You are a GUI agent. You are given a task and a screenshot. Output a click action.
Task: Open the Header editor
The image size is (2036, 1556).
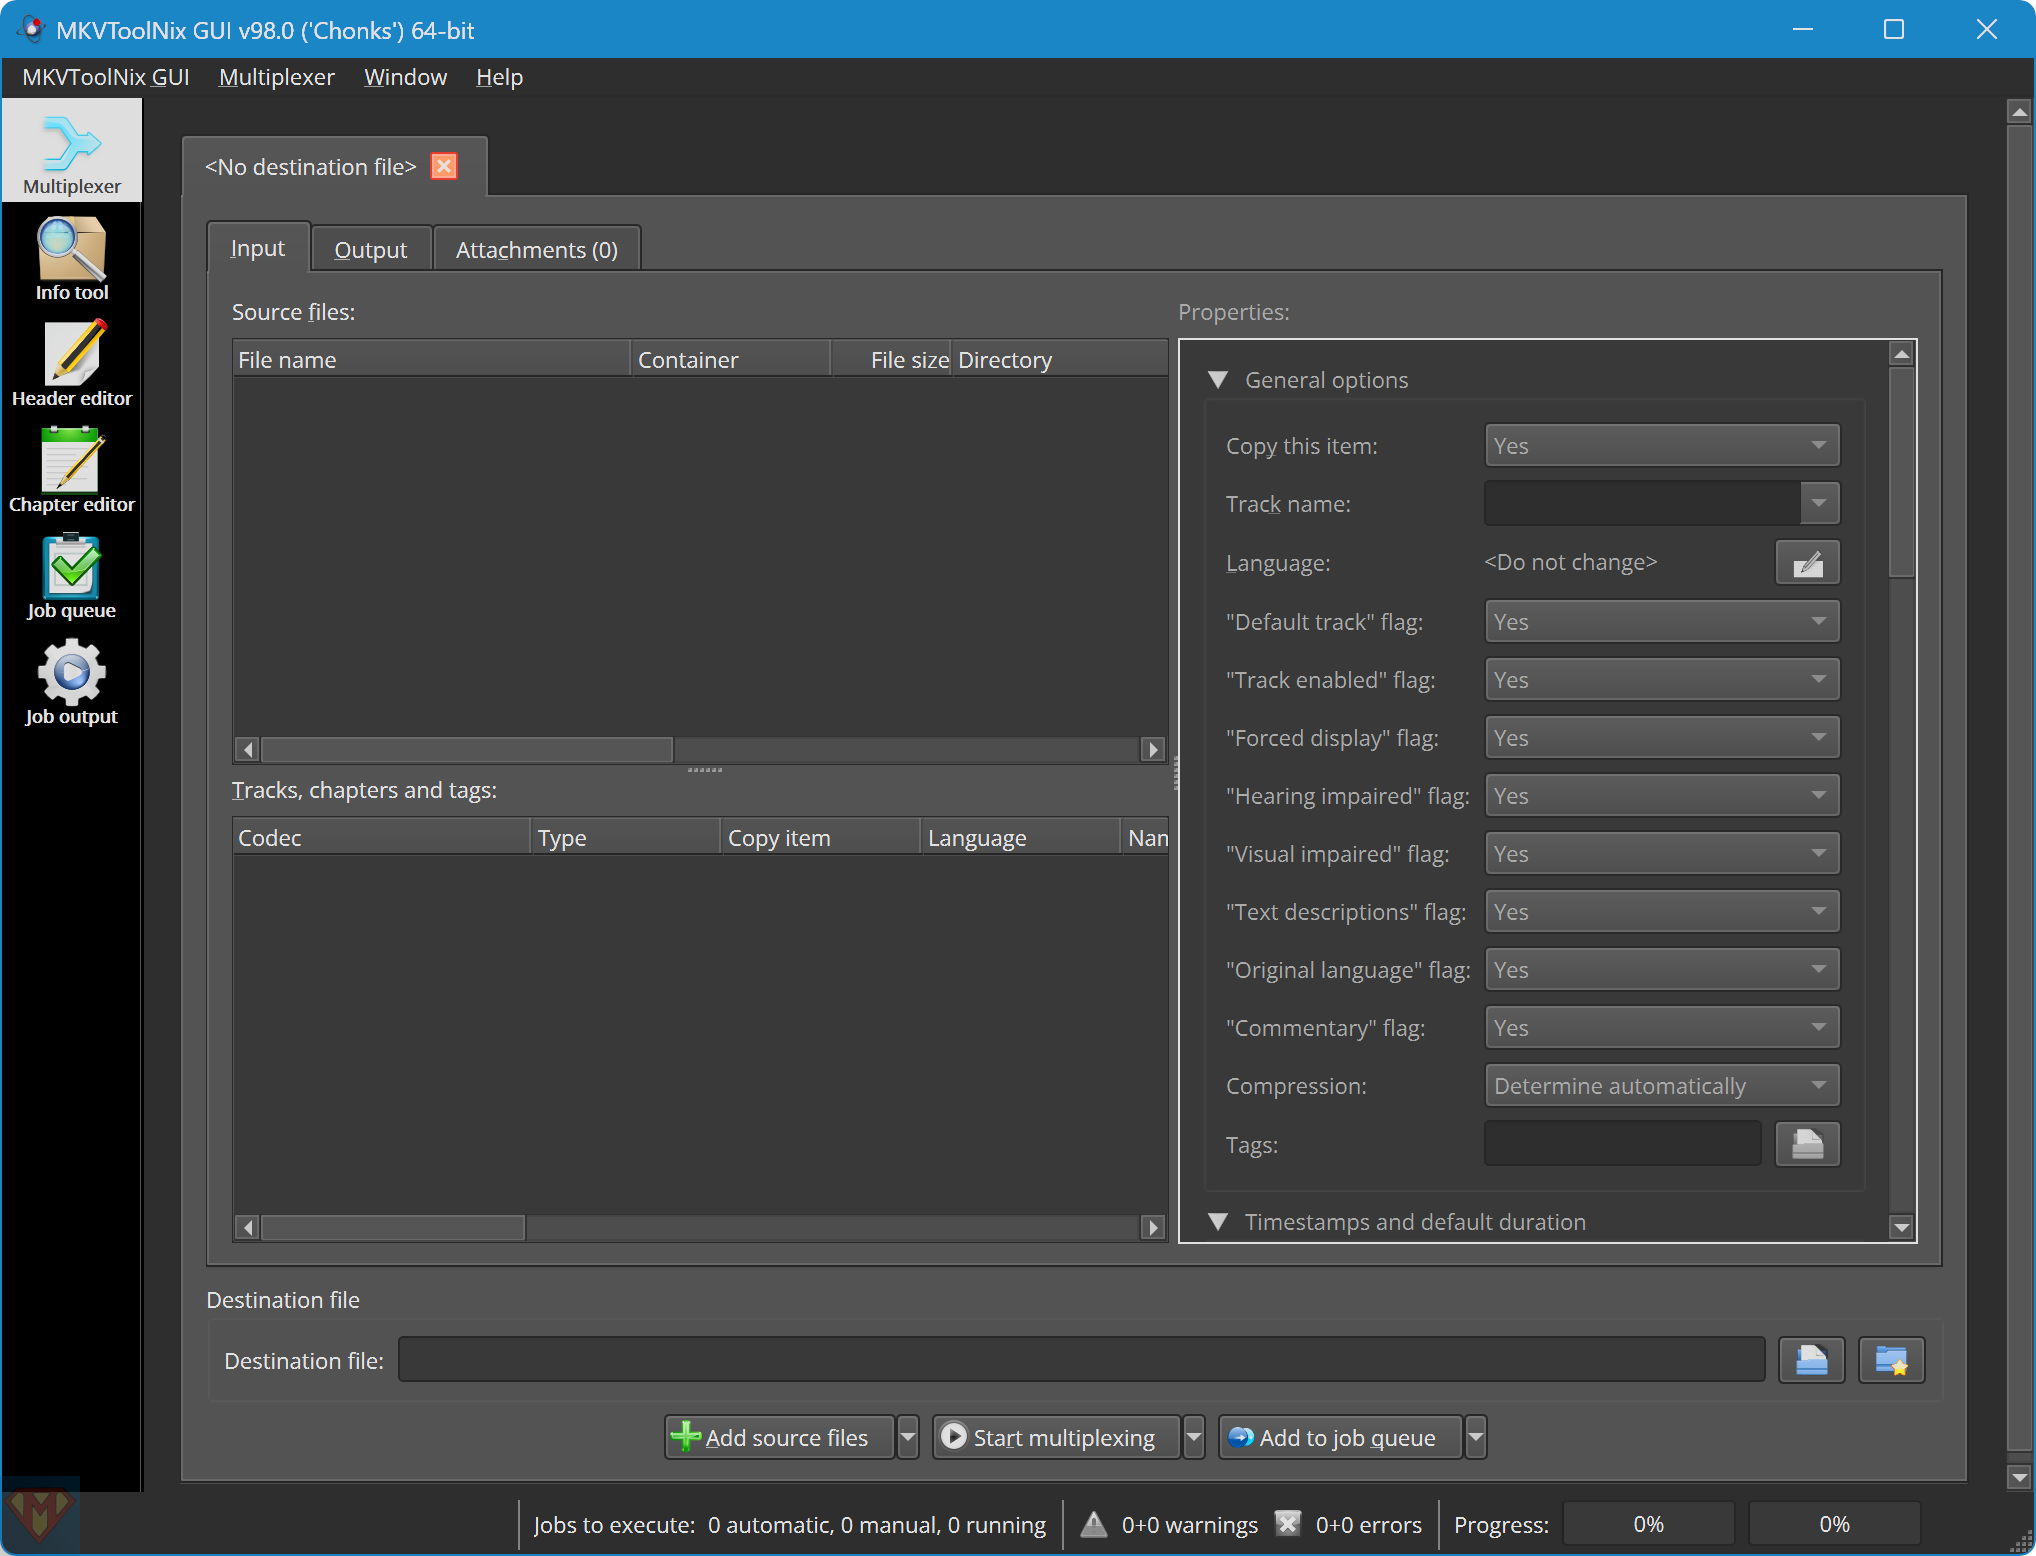click(x=71, y=364)
